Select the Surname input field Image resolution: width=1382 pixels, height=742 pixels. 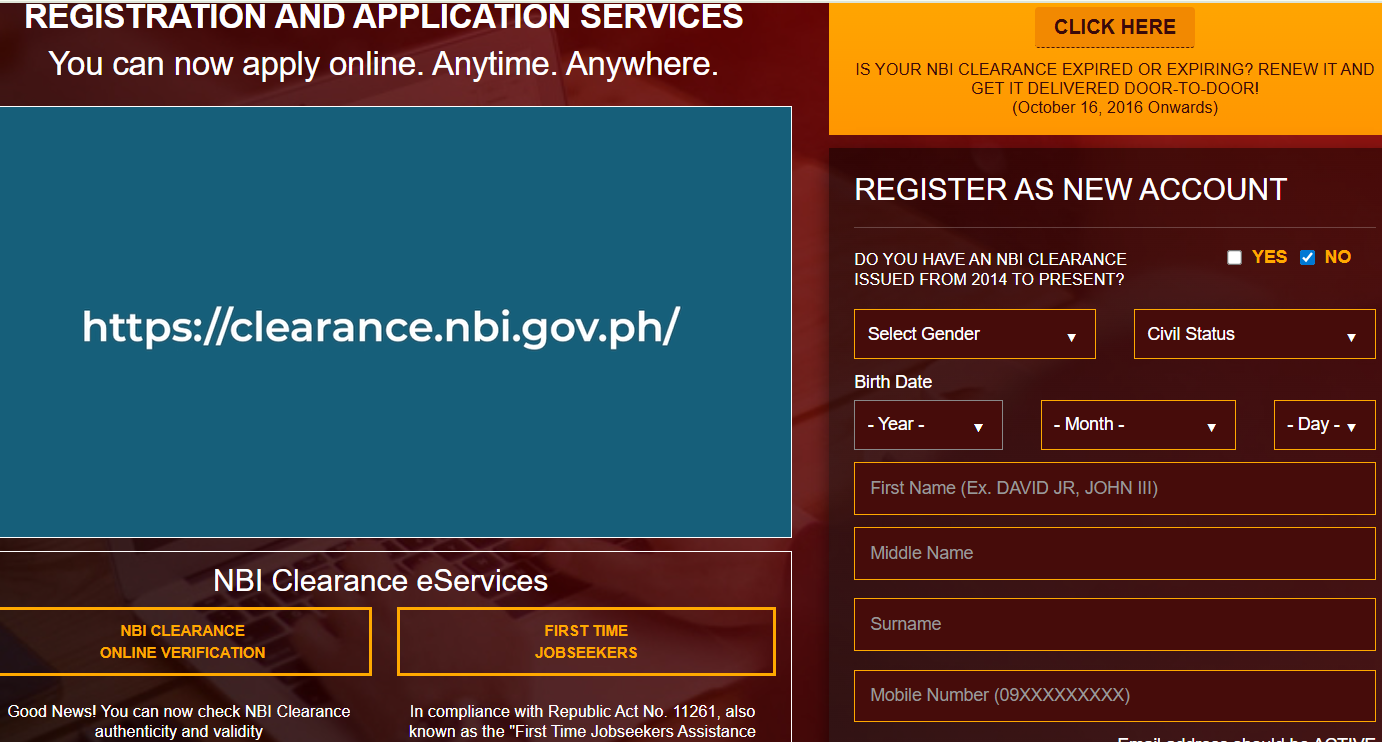click(x=1114, y=623)
